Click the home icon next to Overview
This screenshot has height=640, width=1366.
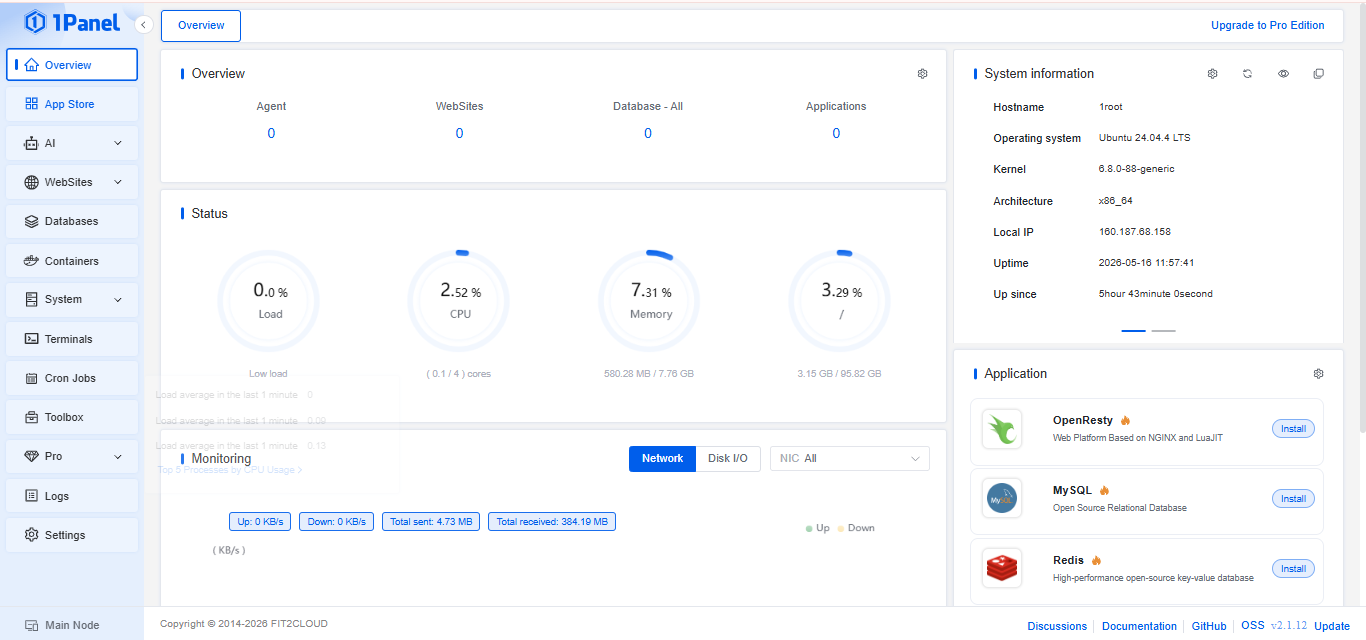(32, 65)
